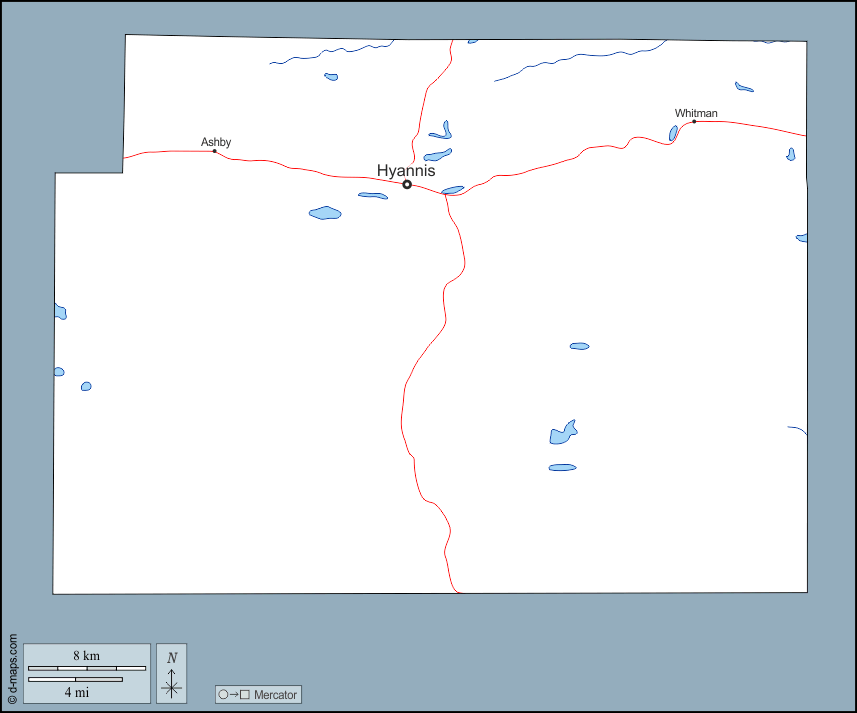The height and width of the screenshot is (713, 857).
Task: Select the Hyannis city name label
Action: coord(406,170)
